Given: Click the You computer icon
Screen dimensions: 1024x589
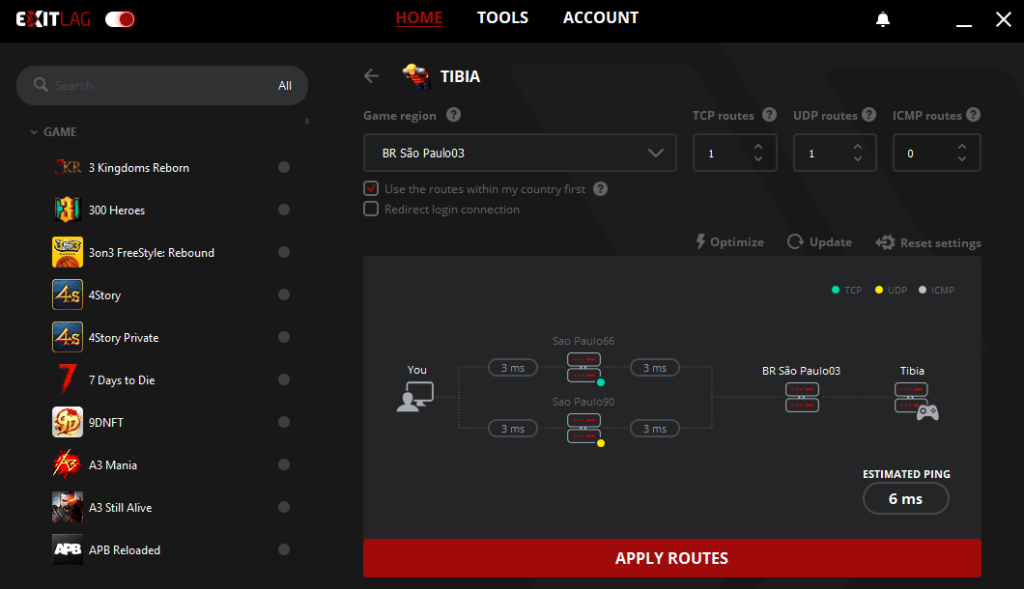Looking at the screenshot, I should (x=415, y=396).
